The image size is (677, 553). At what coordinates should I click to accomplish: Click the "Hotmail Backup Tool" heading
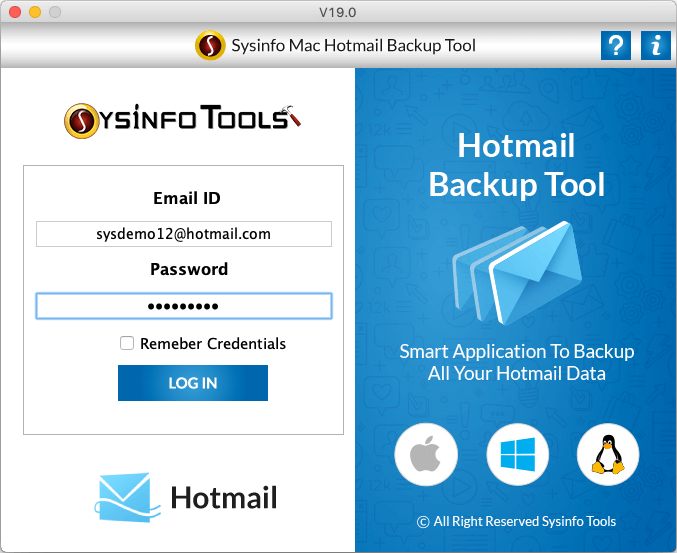[516, 164]
